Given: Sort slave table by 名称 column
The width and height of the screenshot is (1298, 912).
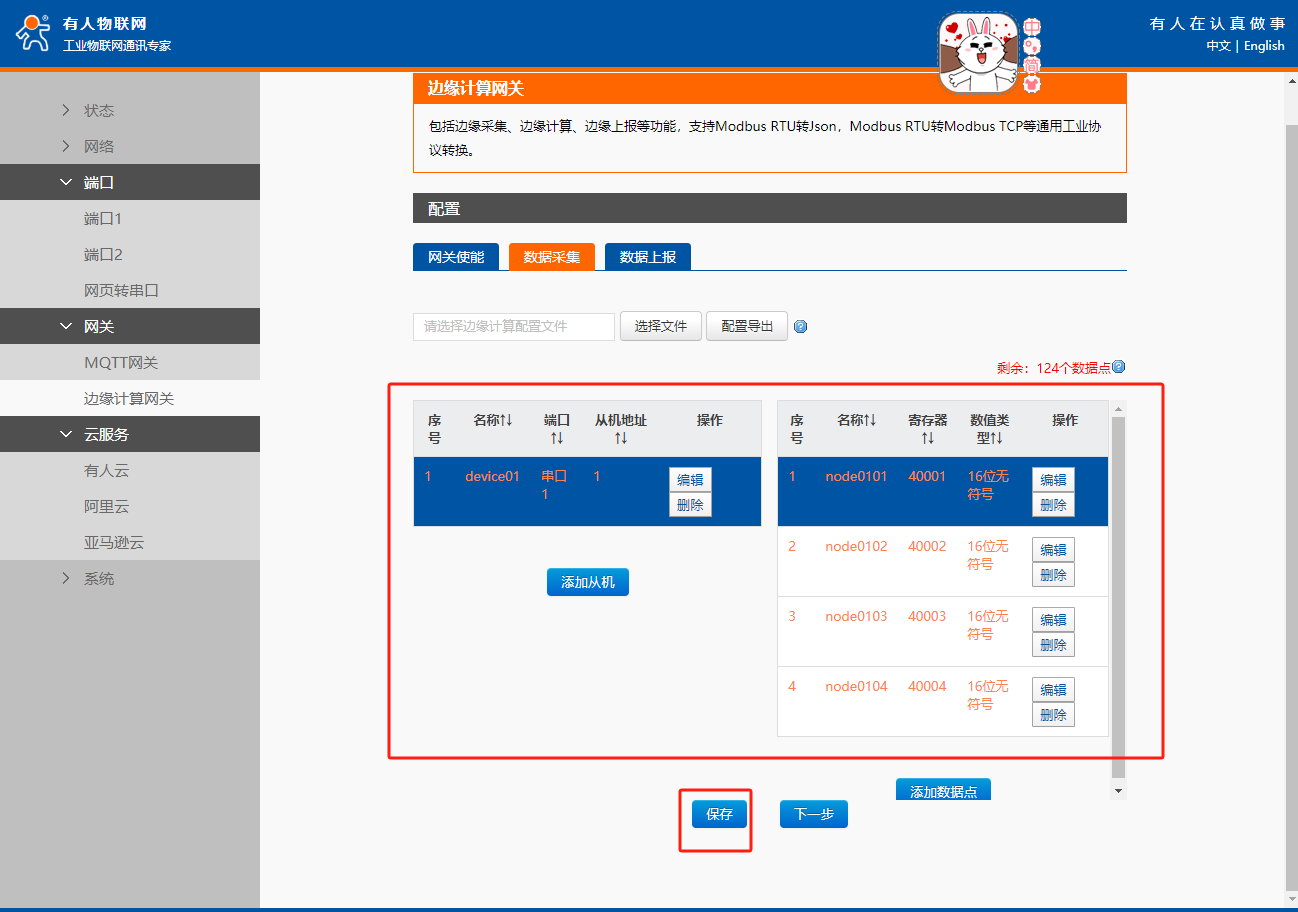Looking at the screenshot, I should (492, 421).
